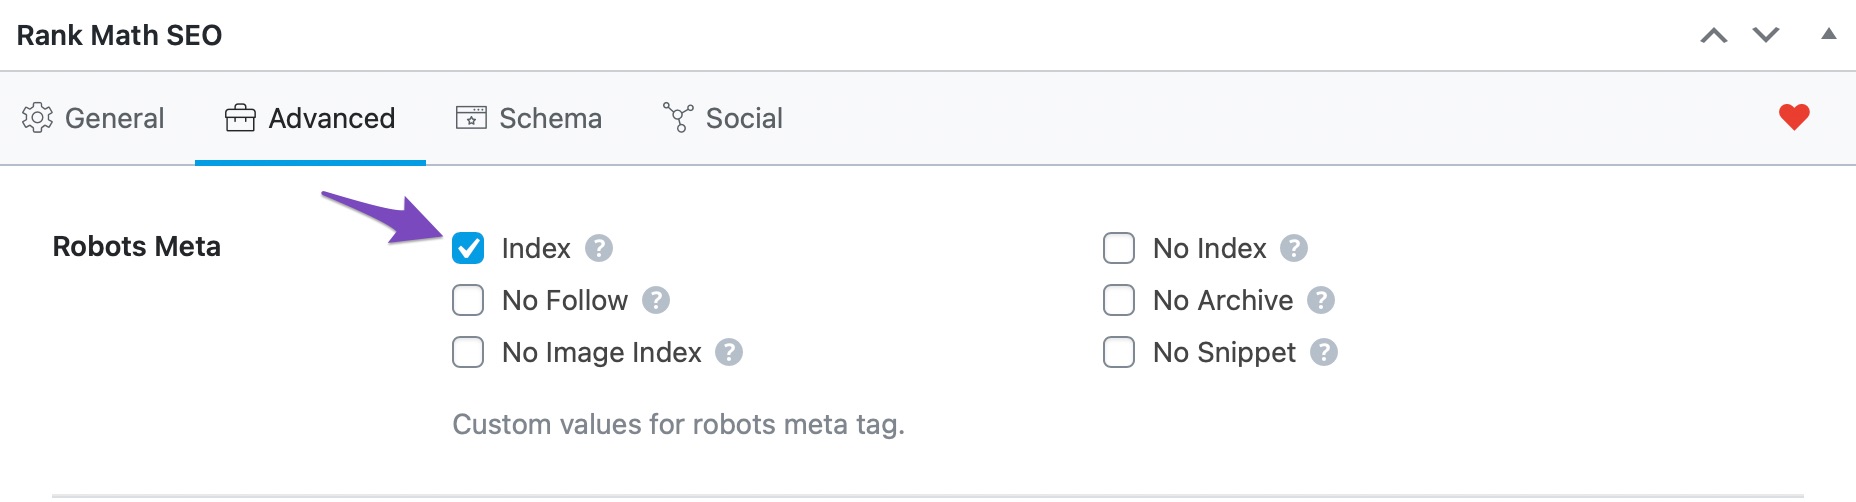Select the Advanced tab
The height and width of the screenshot is (502, 1856).
[310, 118]
